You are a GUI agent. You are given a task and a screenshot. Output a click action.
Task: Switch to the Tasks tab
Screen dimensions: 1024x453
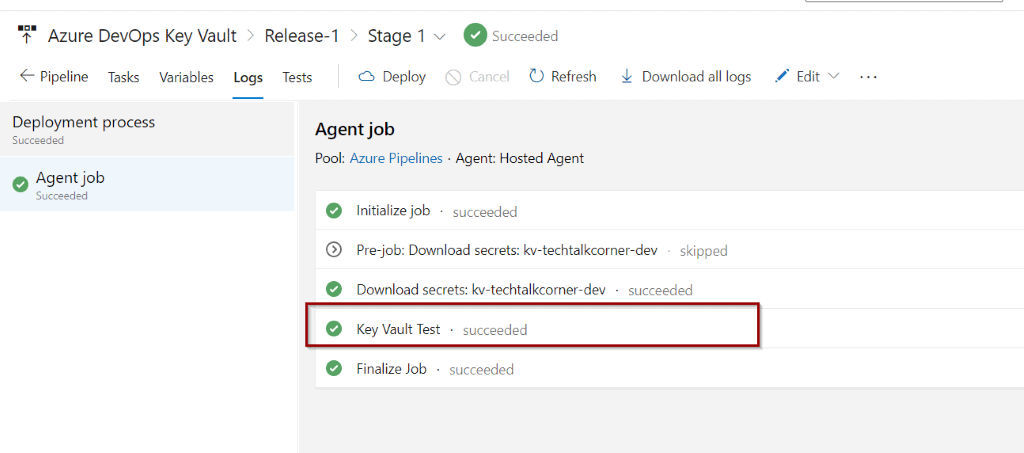(x=123, y=77)
